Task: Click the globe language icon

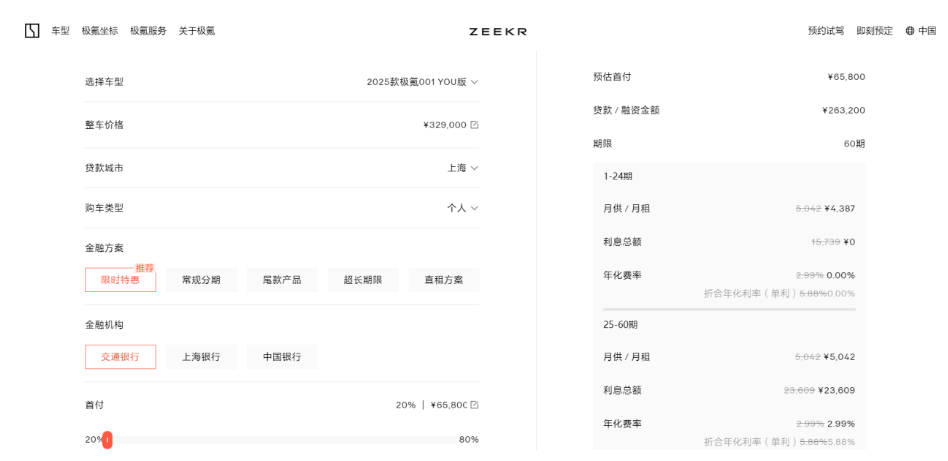Action: [910, 31]
